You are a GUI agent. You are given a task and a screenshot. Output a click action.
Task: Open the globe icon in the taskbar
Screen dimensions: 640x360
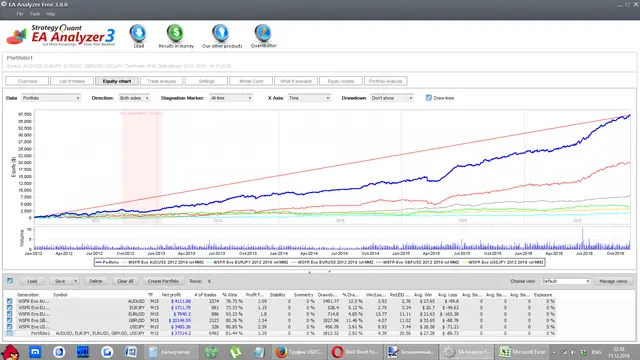211,352
